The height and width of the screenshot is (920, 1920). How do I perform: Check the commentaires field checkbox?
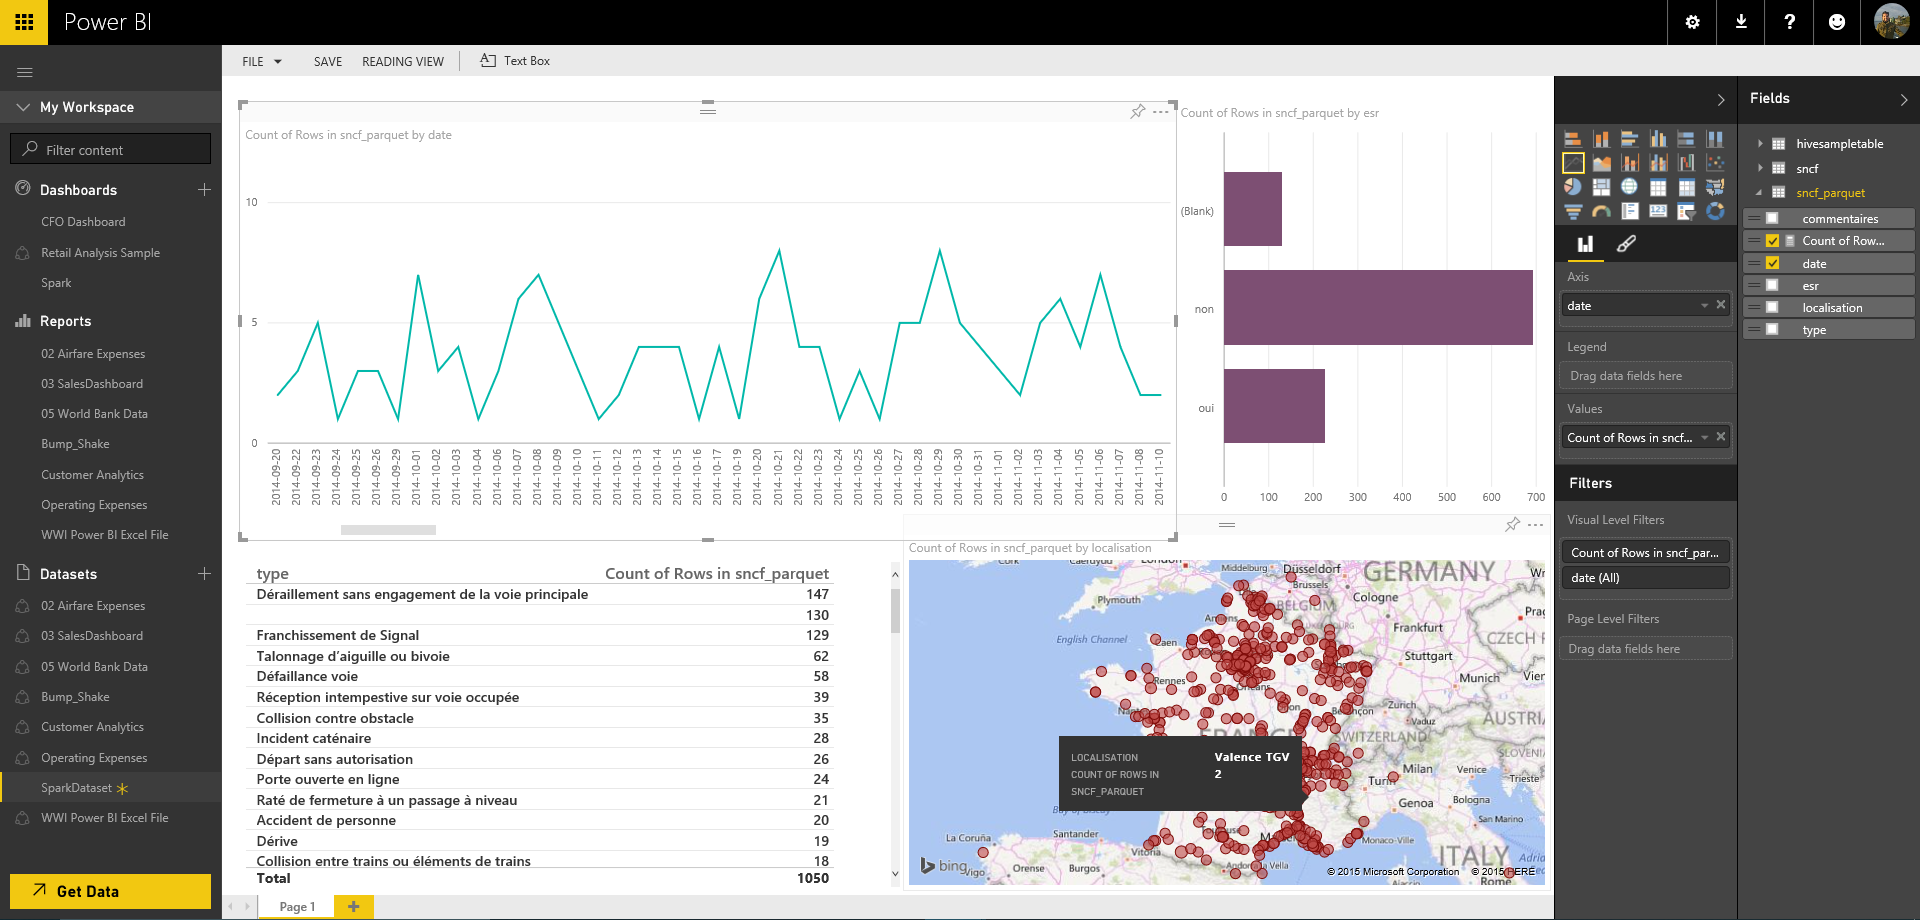[1772, 218]
